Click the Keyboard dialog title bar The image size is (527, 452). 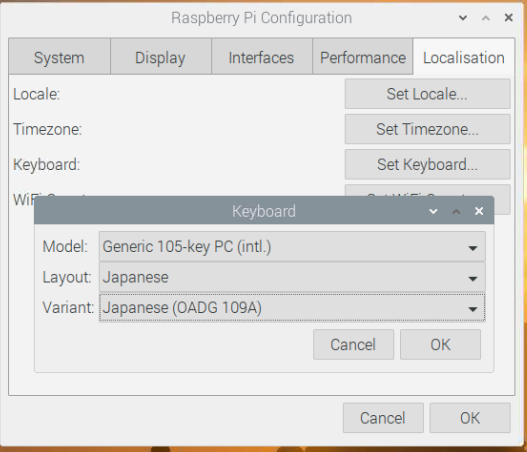(x=264, y=210)
